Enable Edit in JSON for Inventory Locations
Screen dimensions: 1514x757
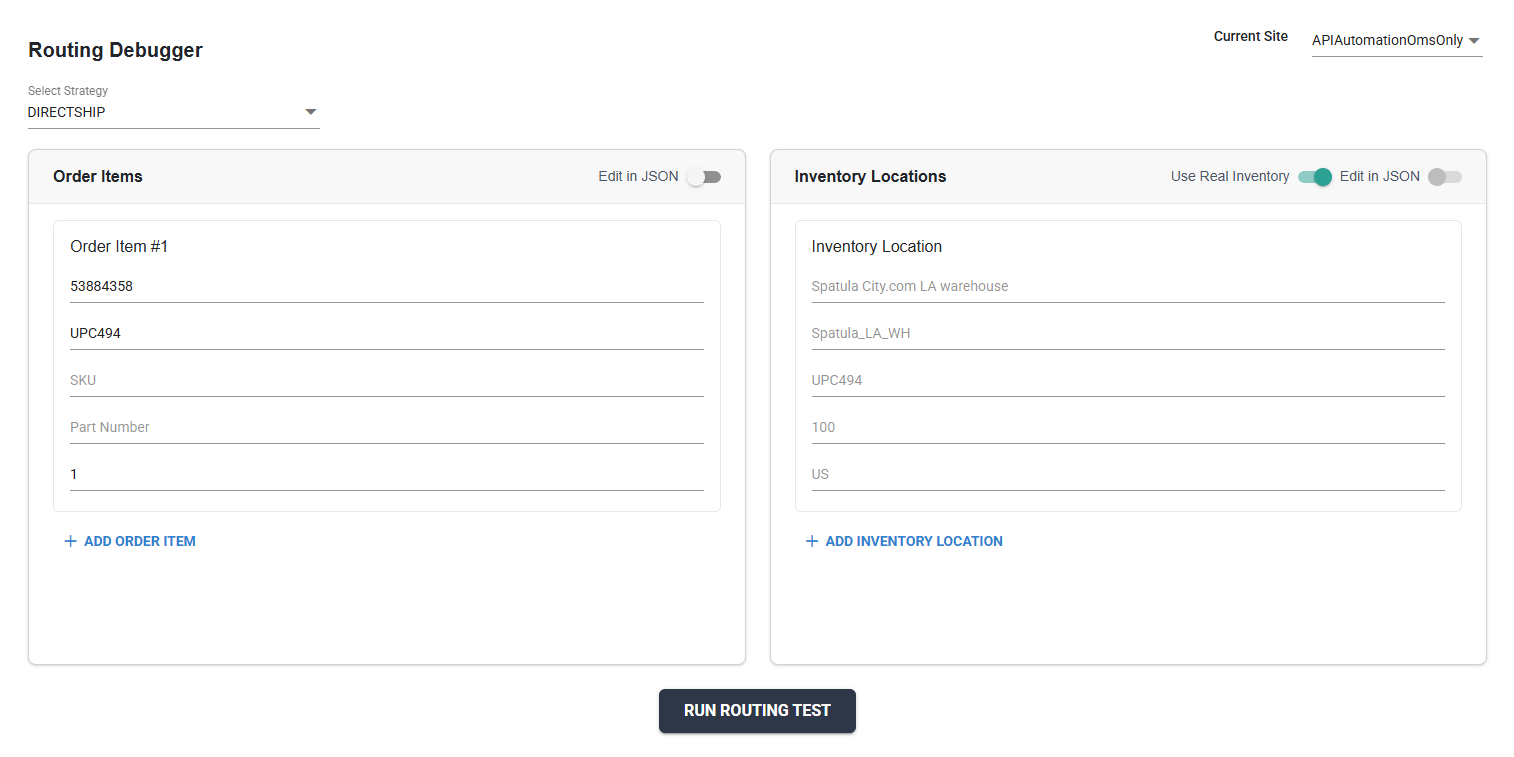click(1445, 177)
